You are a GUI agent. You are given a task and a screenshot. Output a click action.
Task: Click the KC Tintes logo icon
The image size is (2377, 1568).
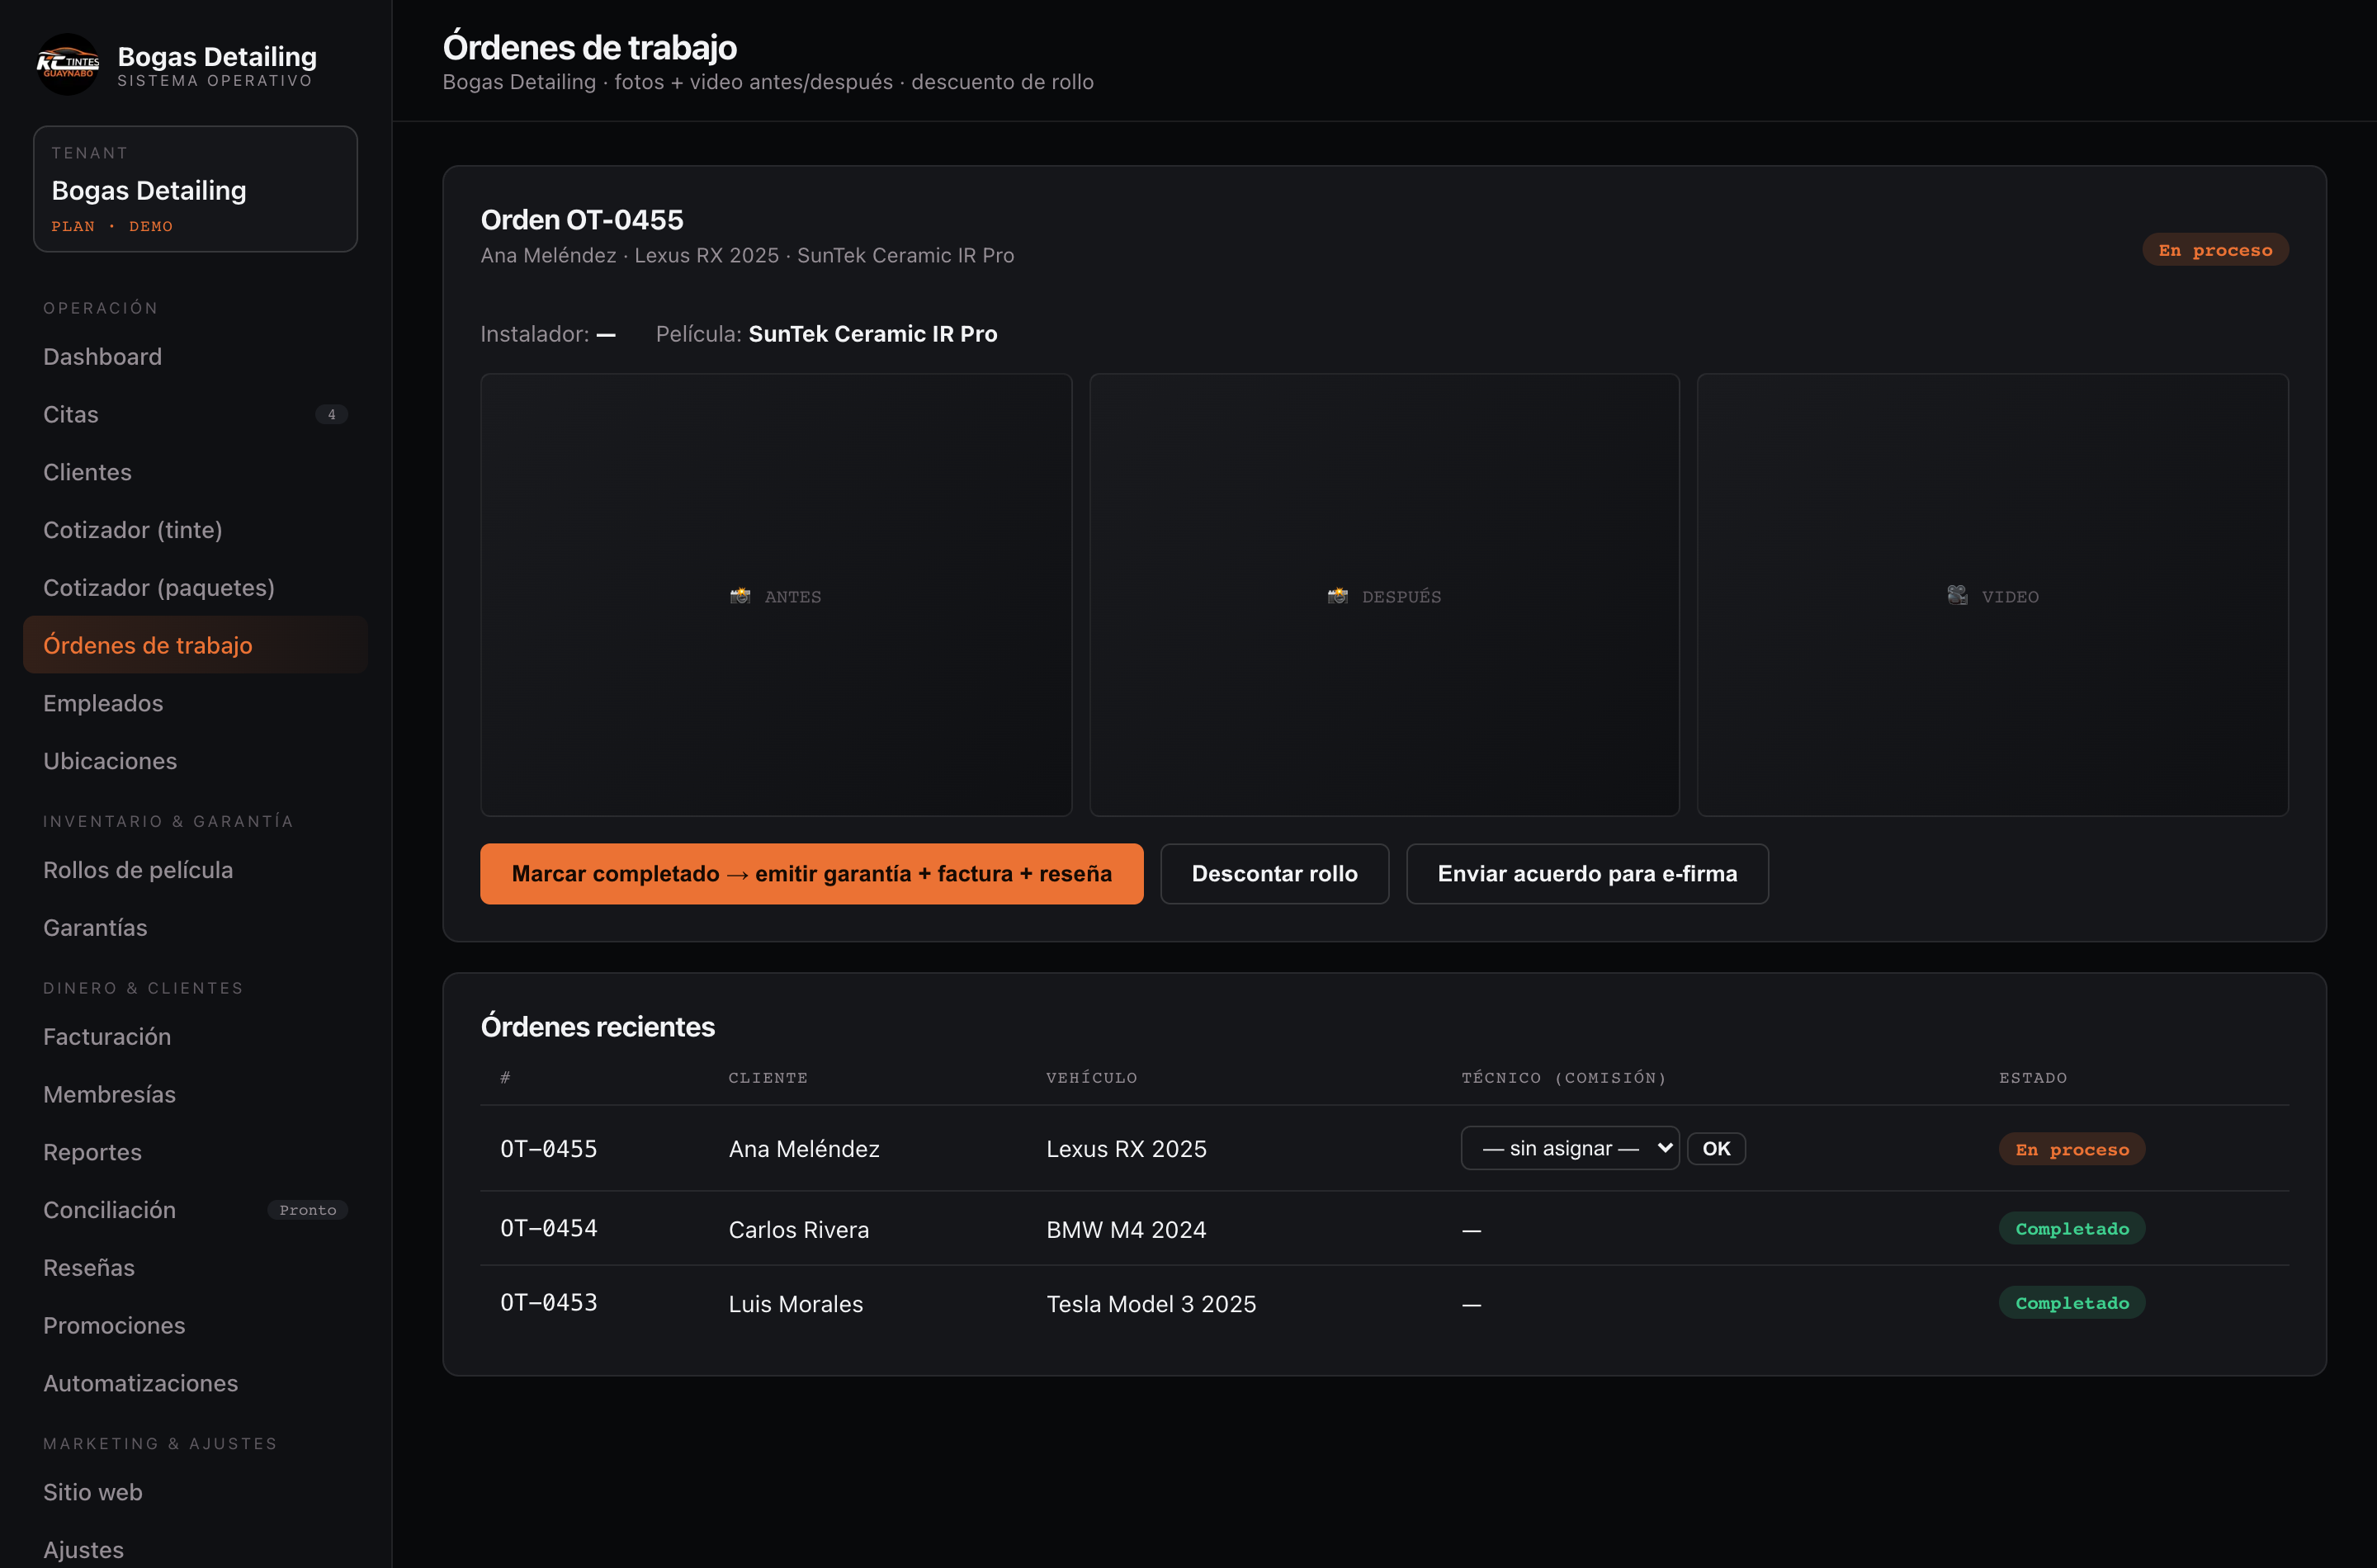67,65
